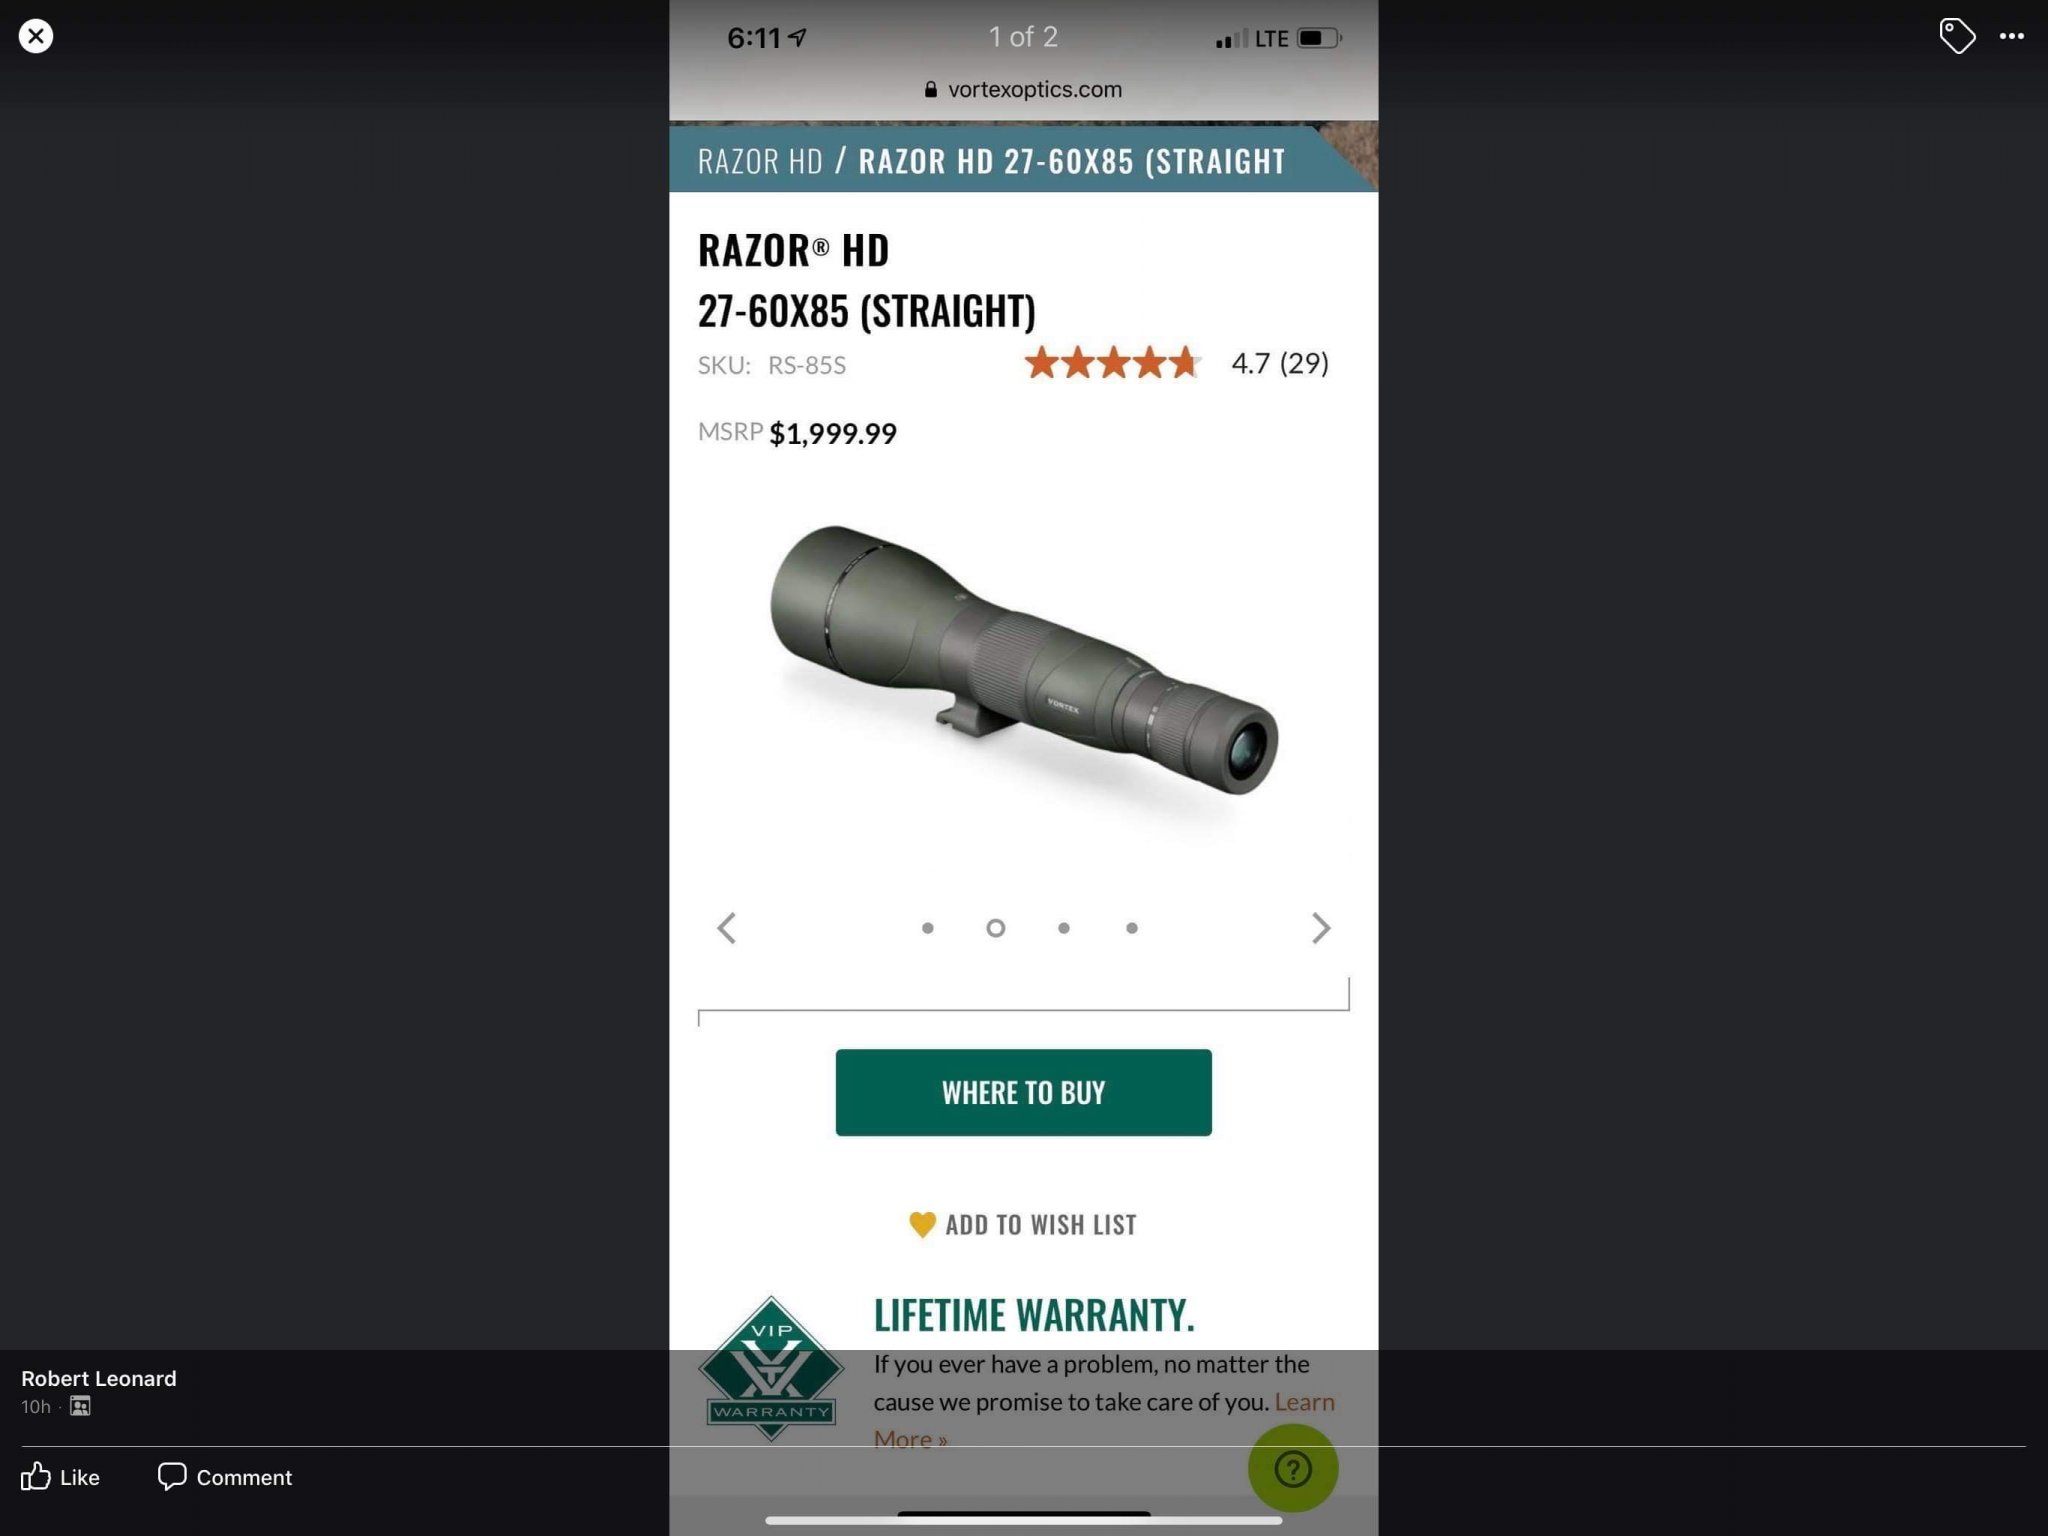Show next product image with right chevron
This screenshot has height=1536, width=2048.
coord(1321,928)
